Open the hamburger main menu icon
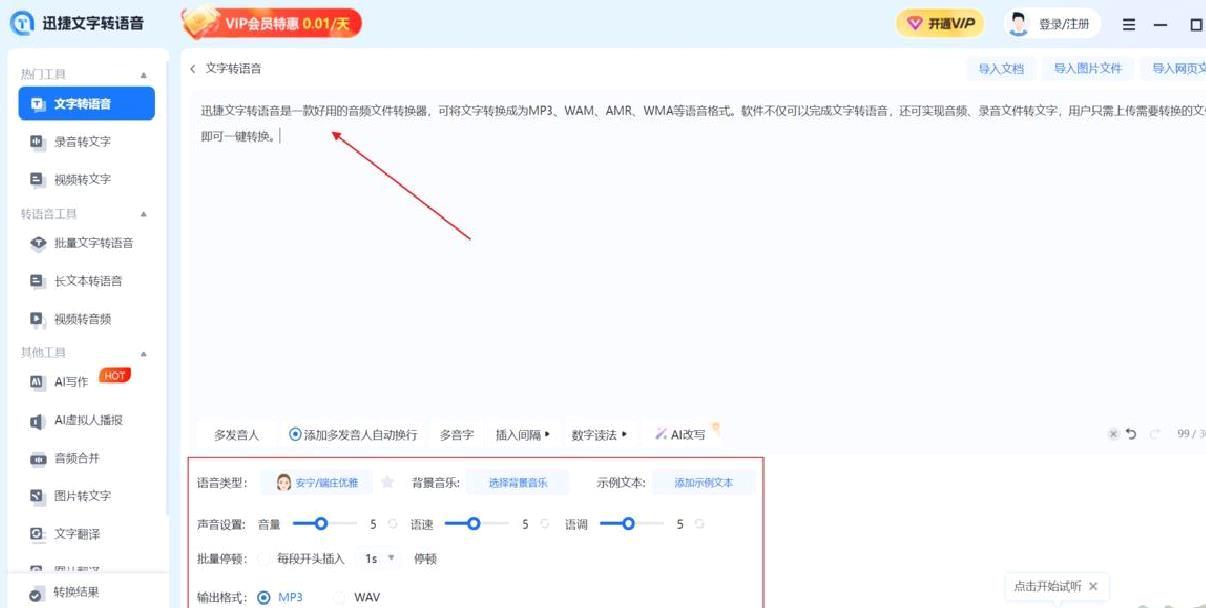This screenshot has height=608, width=1206. 1129,25
